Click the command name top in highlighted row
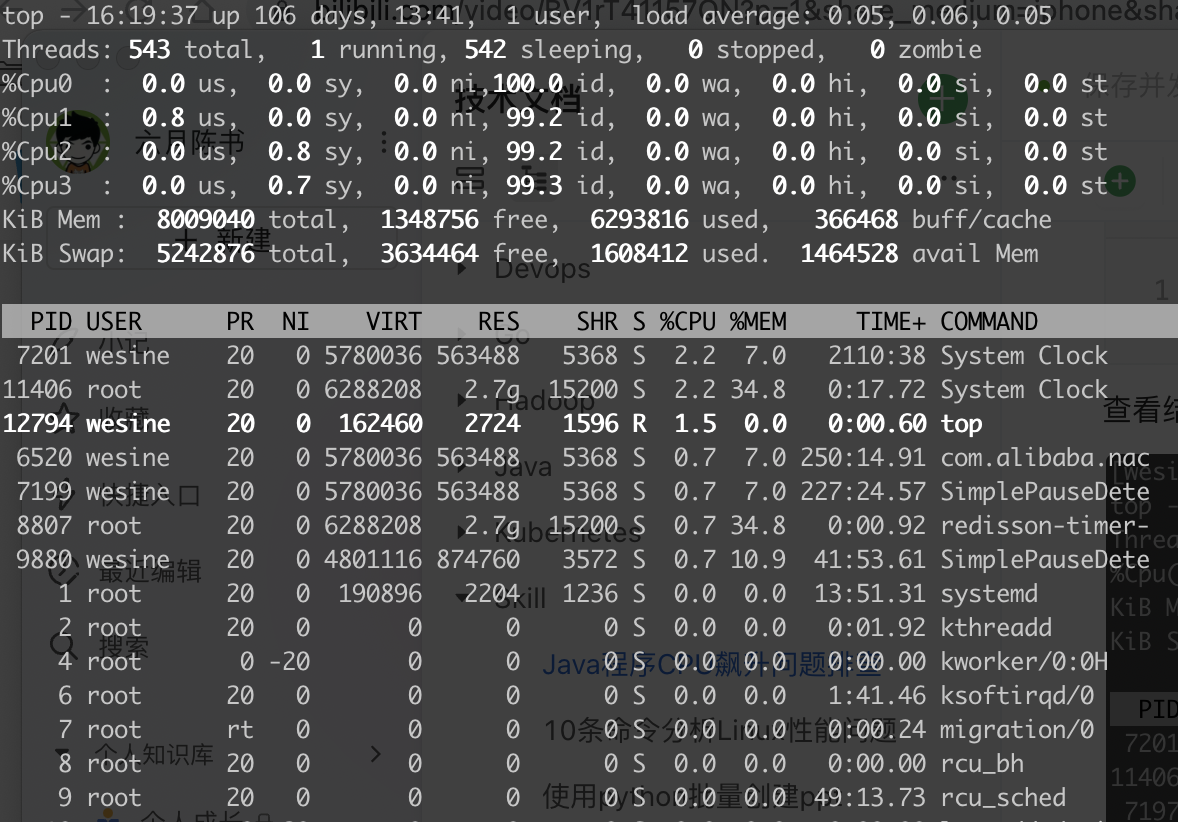Screen dimensions: 1178x822 click(x=961, y=425)
